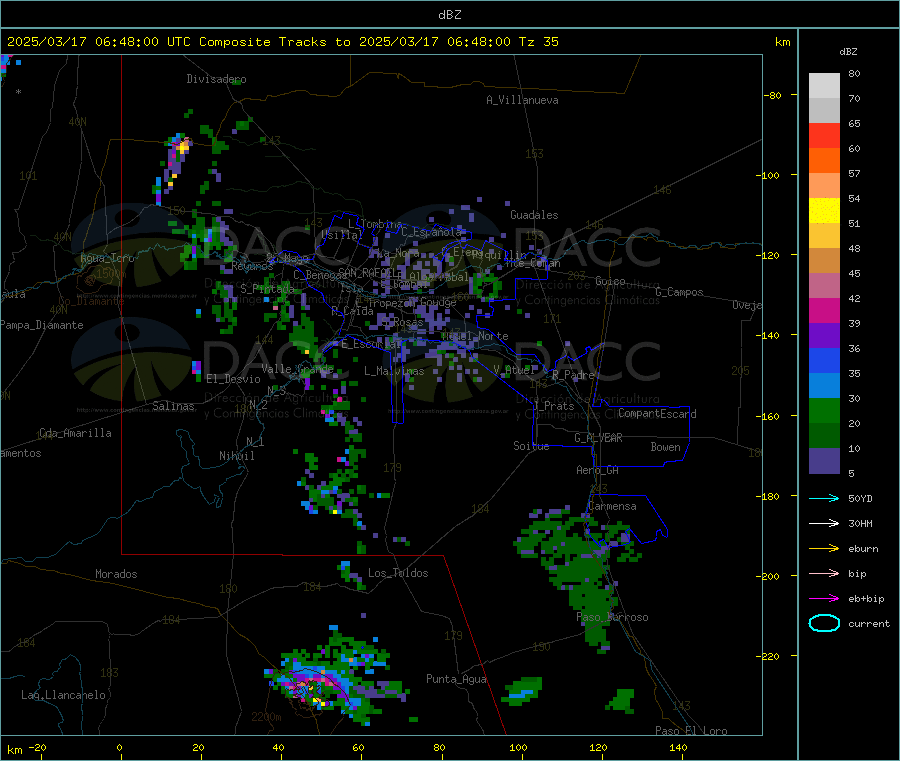Click the J_Prats map label
Viewport: 900px width, 761px height.
tap(554, 406)
